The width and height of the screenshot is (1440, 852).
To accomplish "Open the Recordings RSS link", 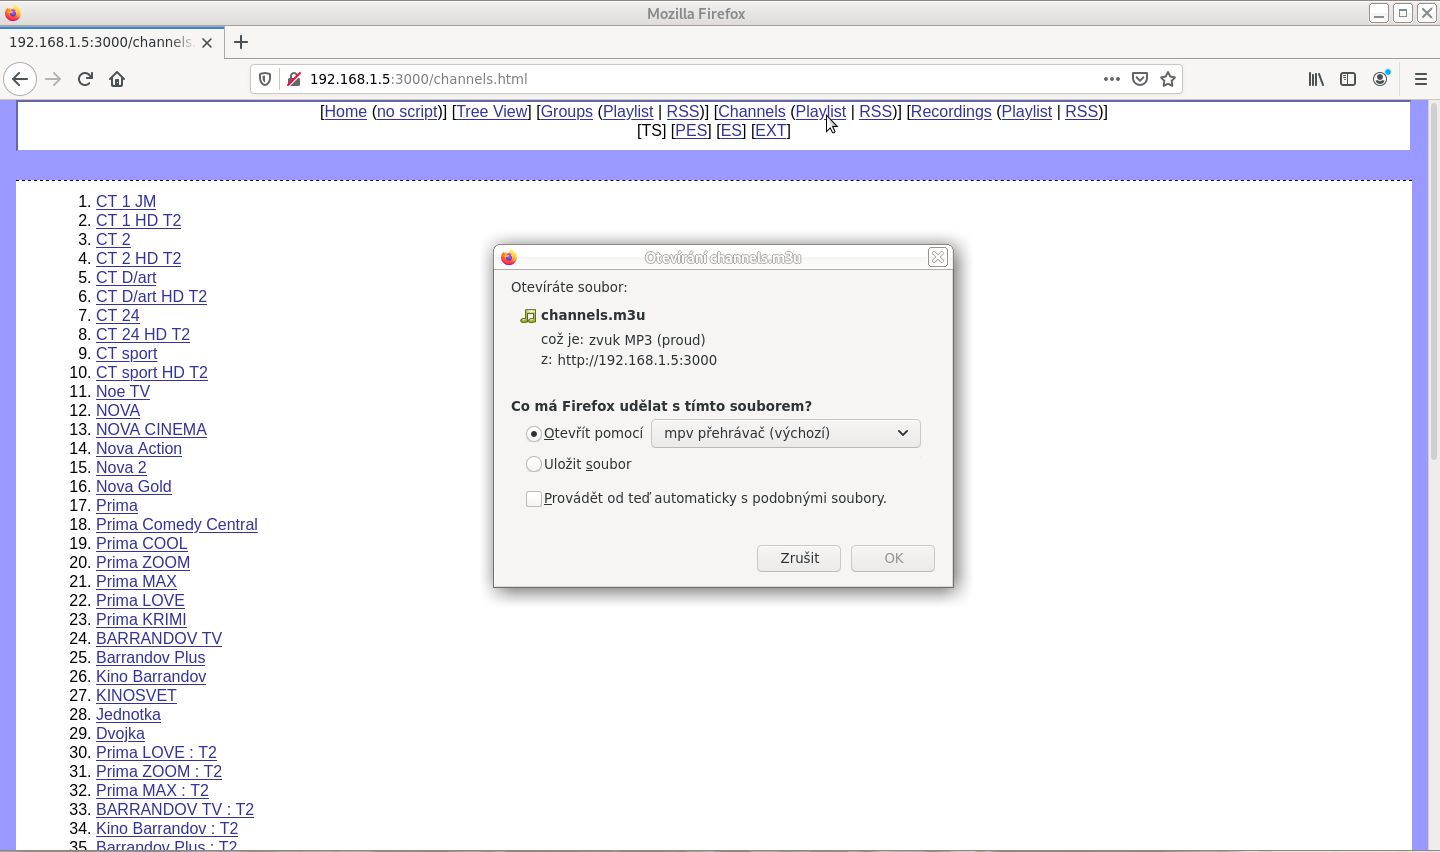I will pos(1082,112).
